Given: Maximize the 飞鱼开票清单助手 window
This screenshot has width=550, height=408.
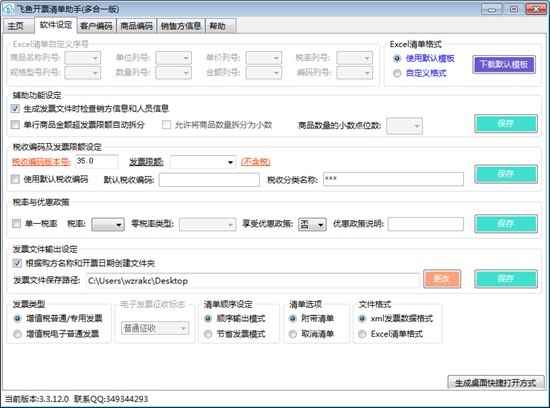Looking at the screenshot, I should pos(514,9).
